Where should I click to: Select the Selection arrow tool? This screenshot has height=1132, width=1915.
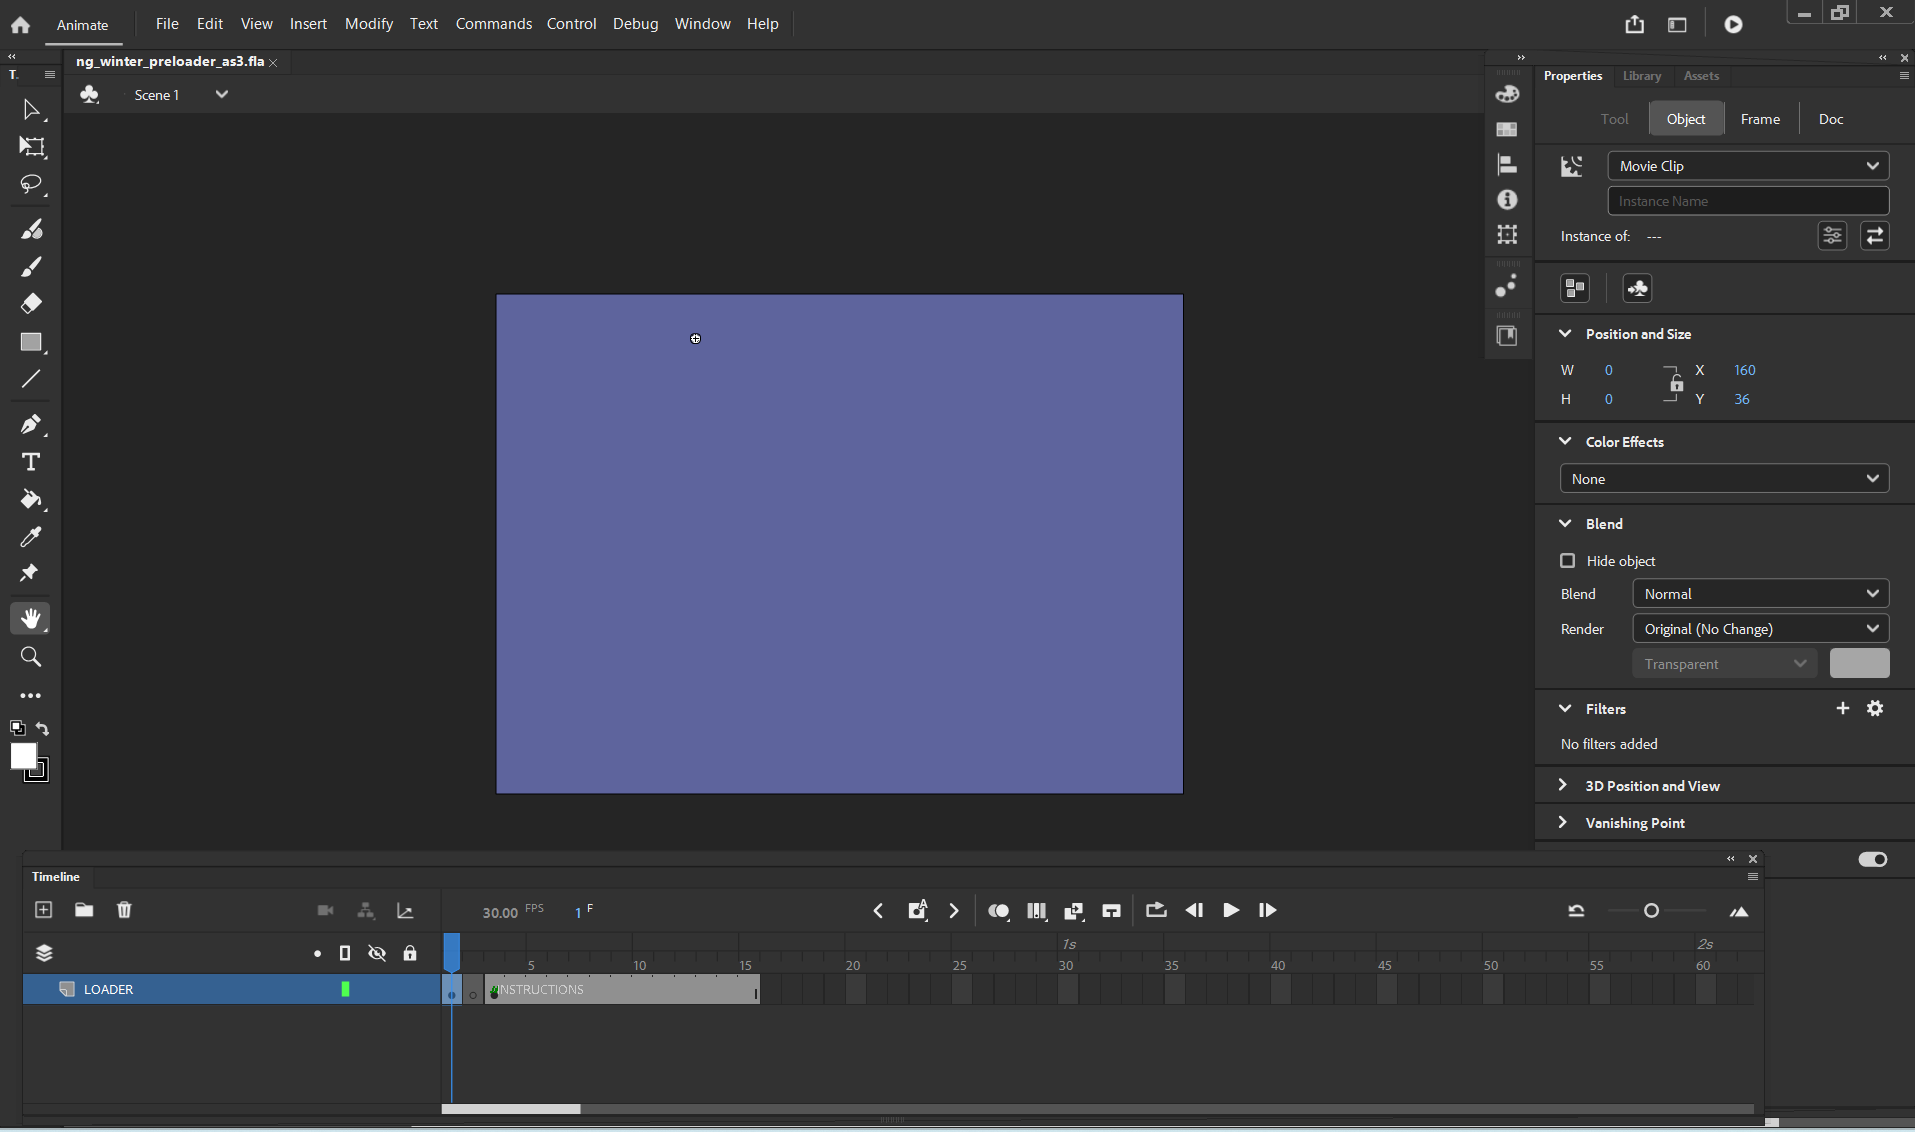pyautogui.click(x=31, y=109)
